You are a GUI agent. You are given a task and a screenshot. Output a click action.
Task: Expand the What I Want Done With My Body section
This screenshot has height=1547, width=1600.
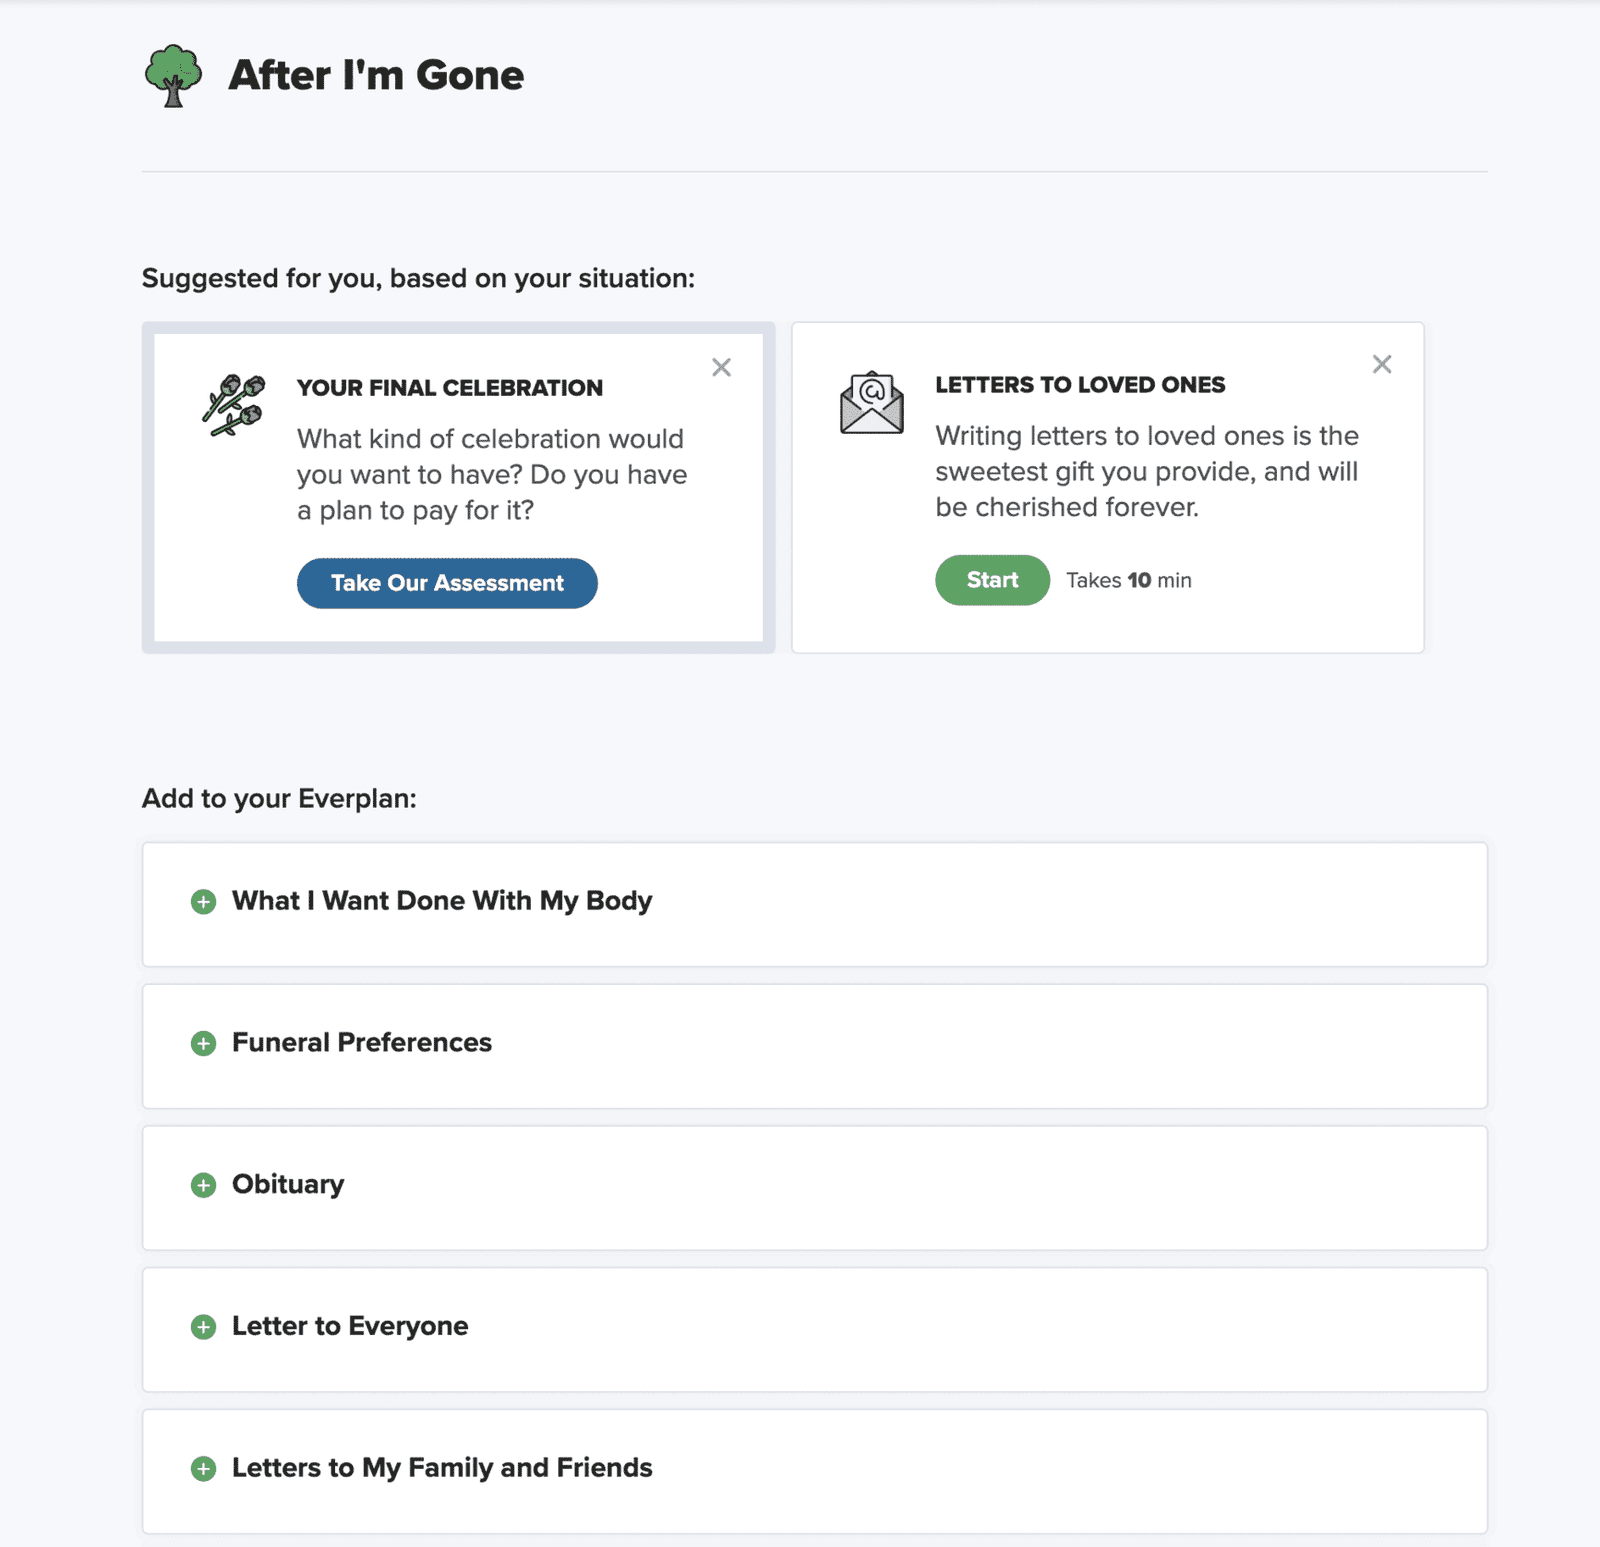[x=442, y=901]
